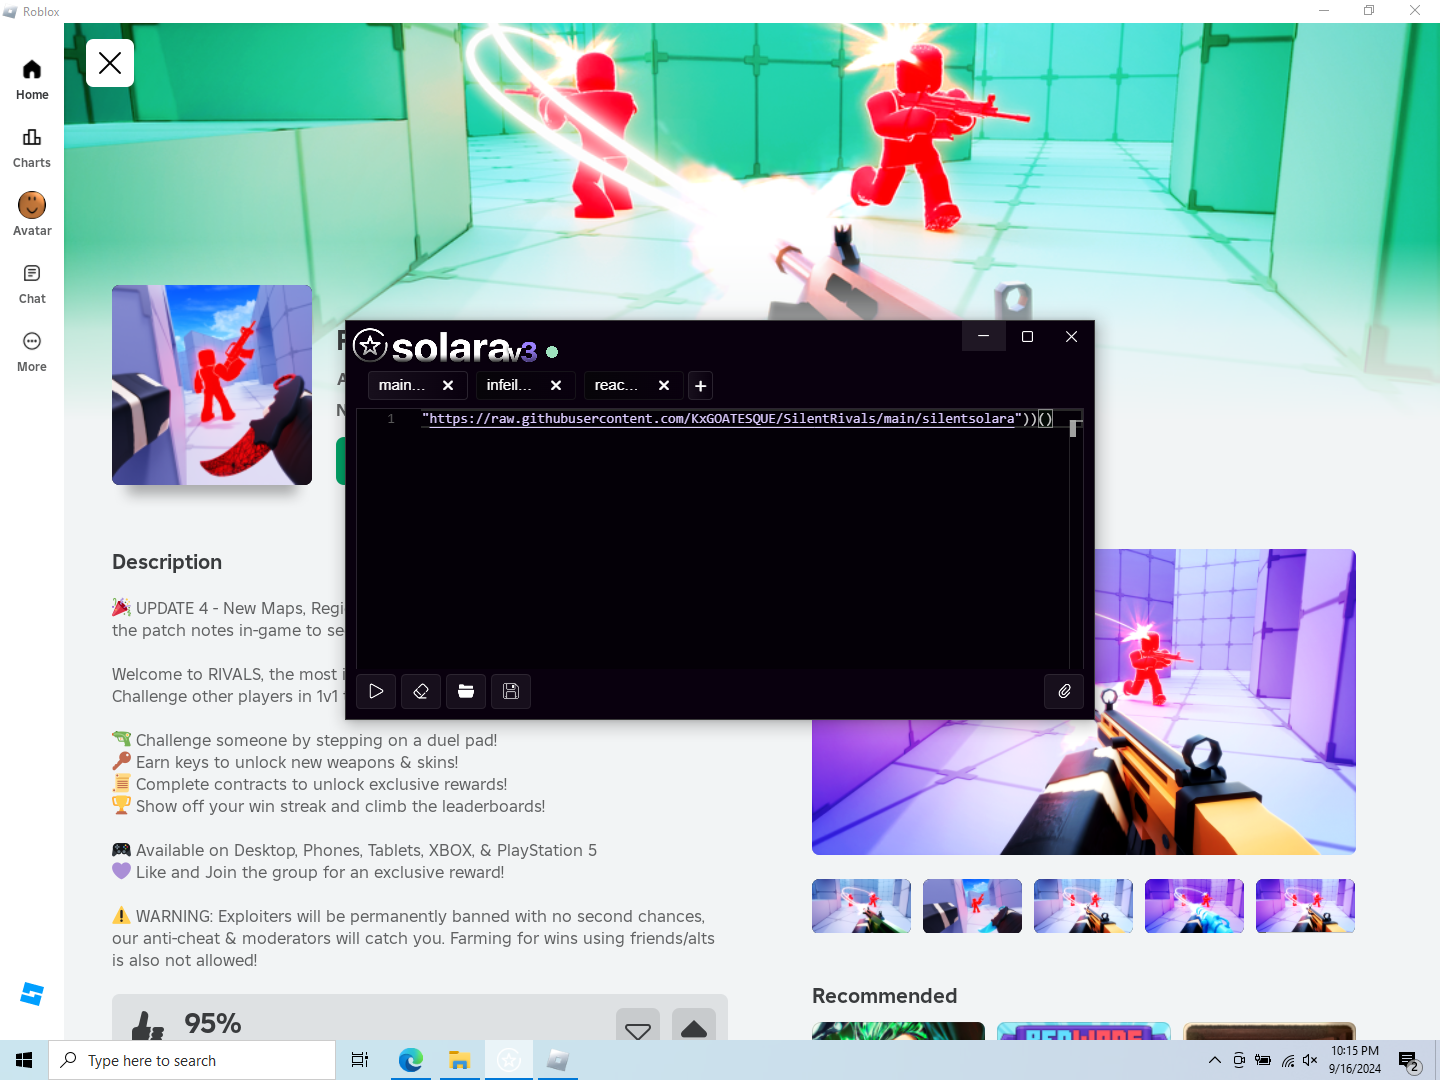1440x1080 pixels.
Task: Switch to the infeil... tab in Solara
Action: tap(509, 385)
